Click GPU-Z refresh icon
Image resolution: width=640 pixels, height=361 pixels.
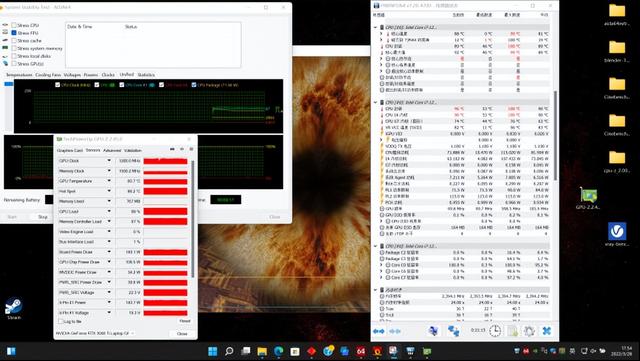point(182,149)
